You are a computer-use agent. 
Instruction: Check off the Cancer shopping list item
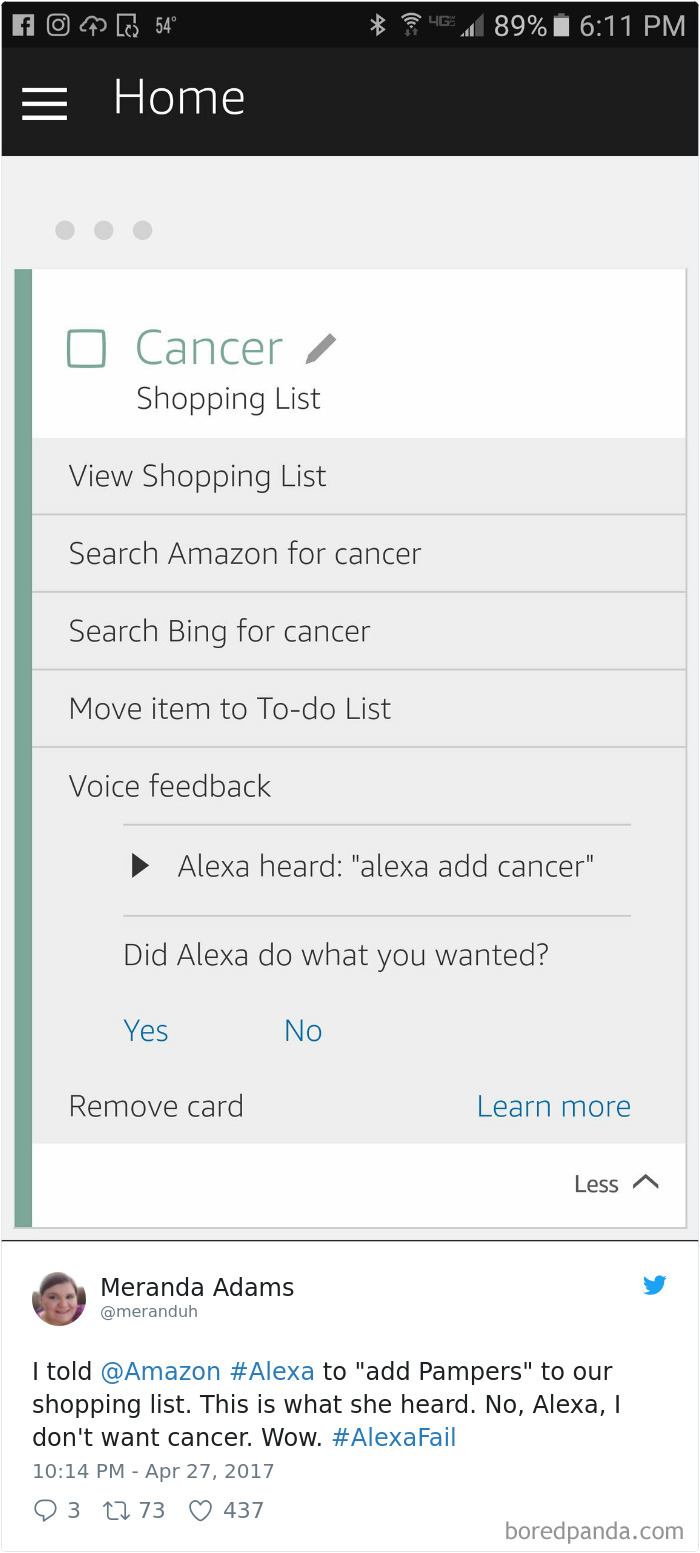(86, 347)
